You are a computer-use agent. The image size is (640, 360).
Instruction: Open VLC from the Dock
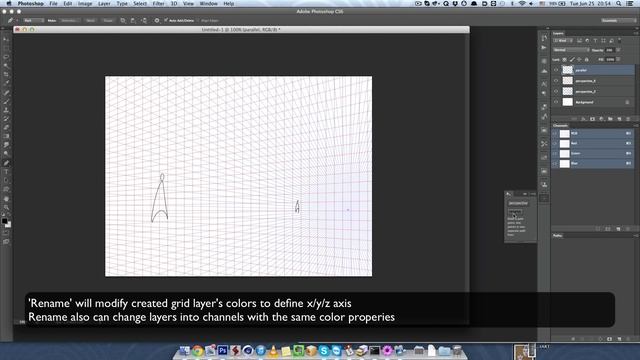point(273,350)
